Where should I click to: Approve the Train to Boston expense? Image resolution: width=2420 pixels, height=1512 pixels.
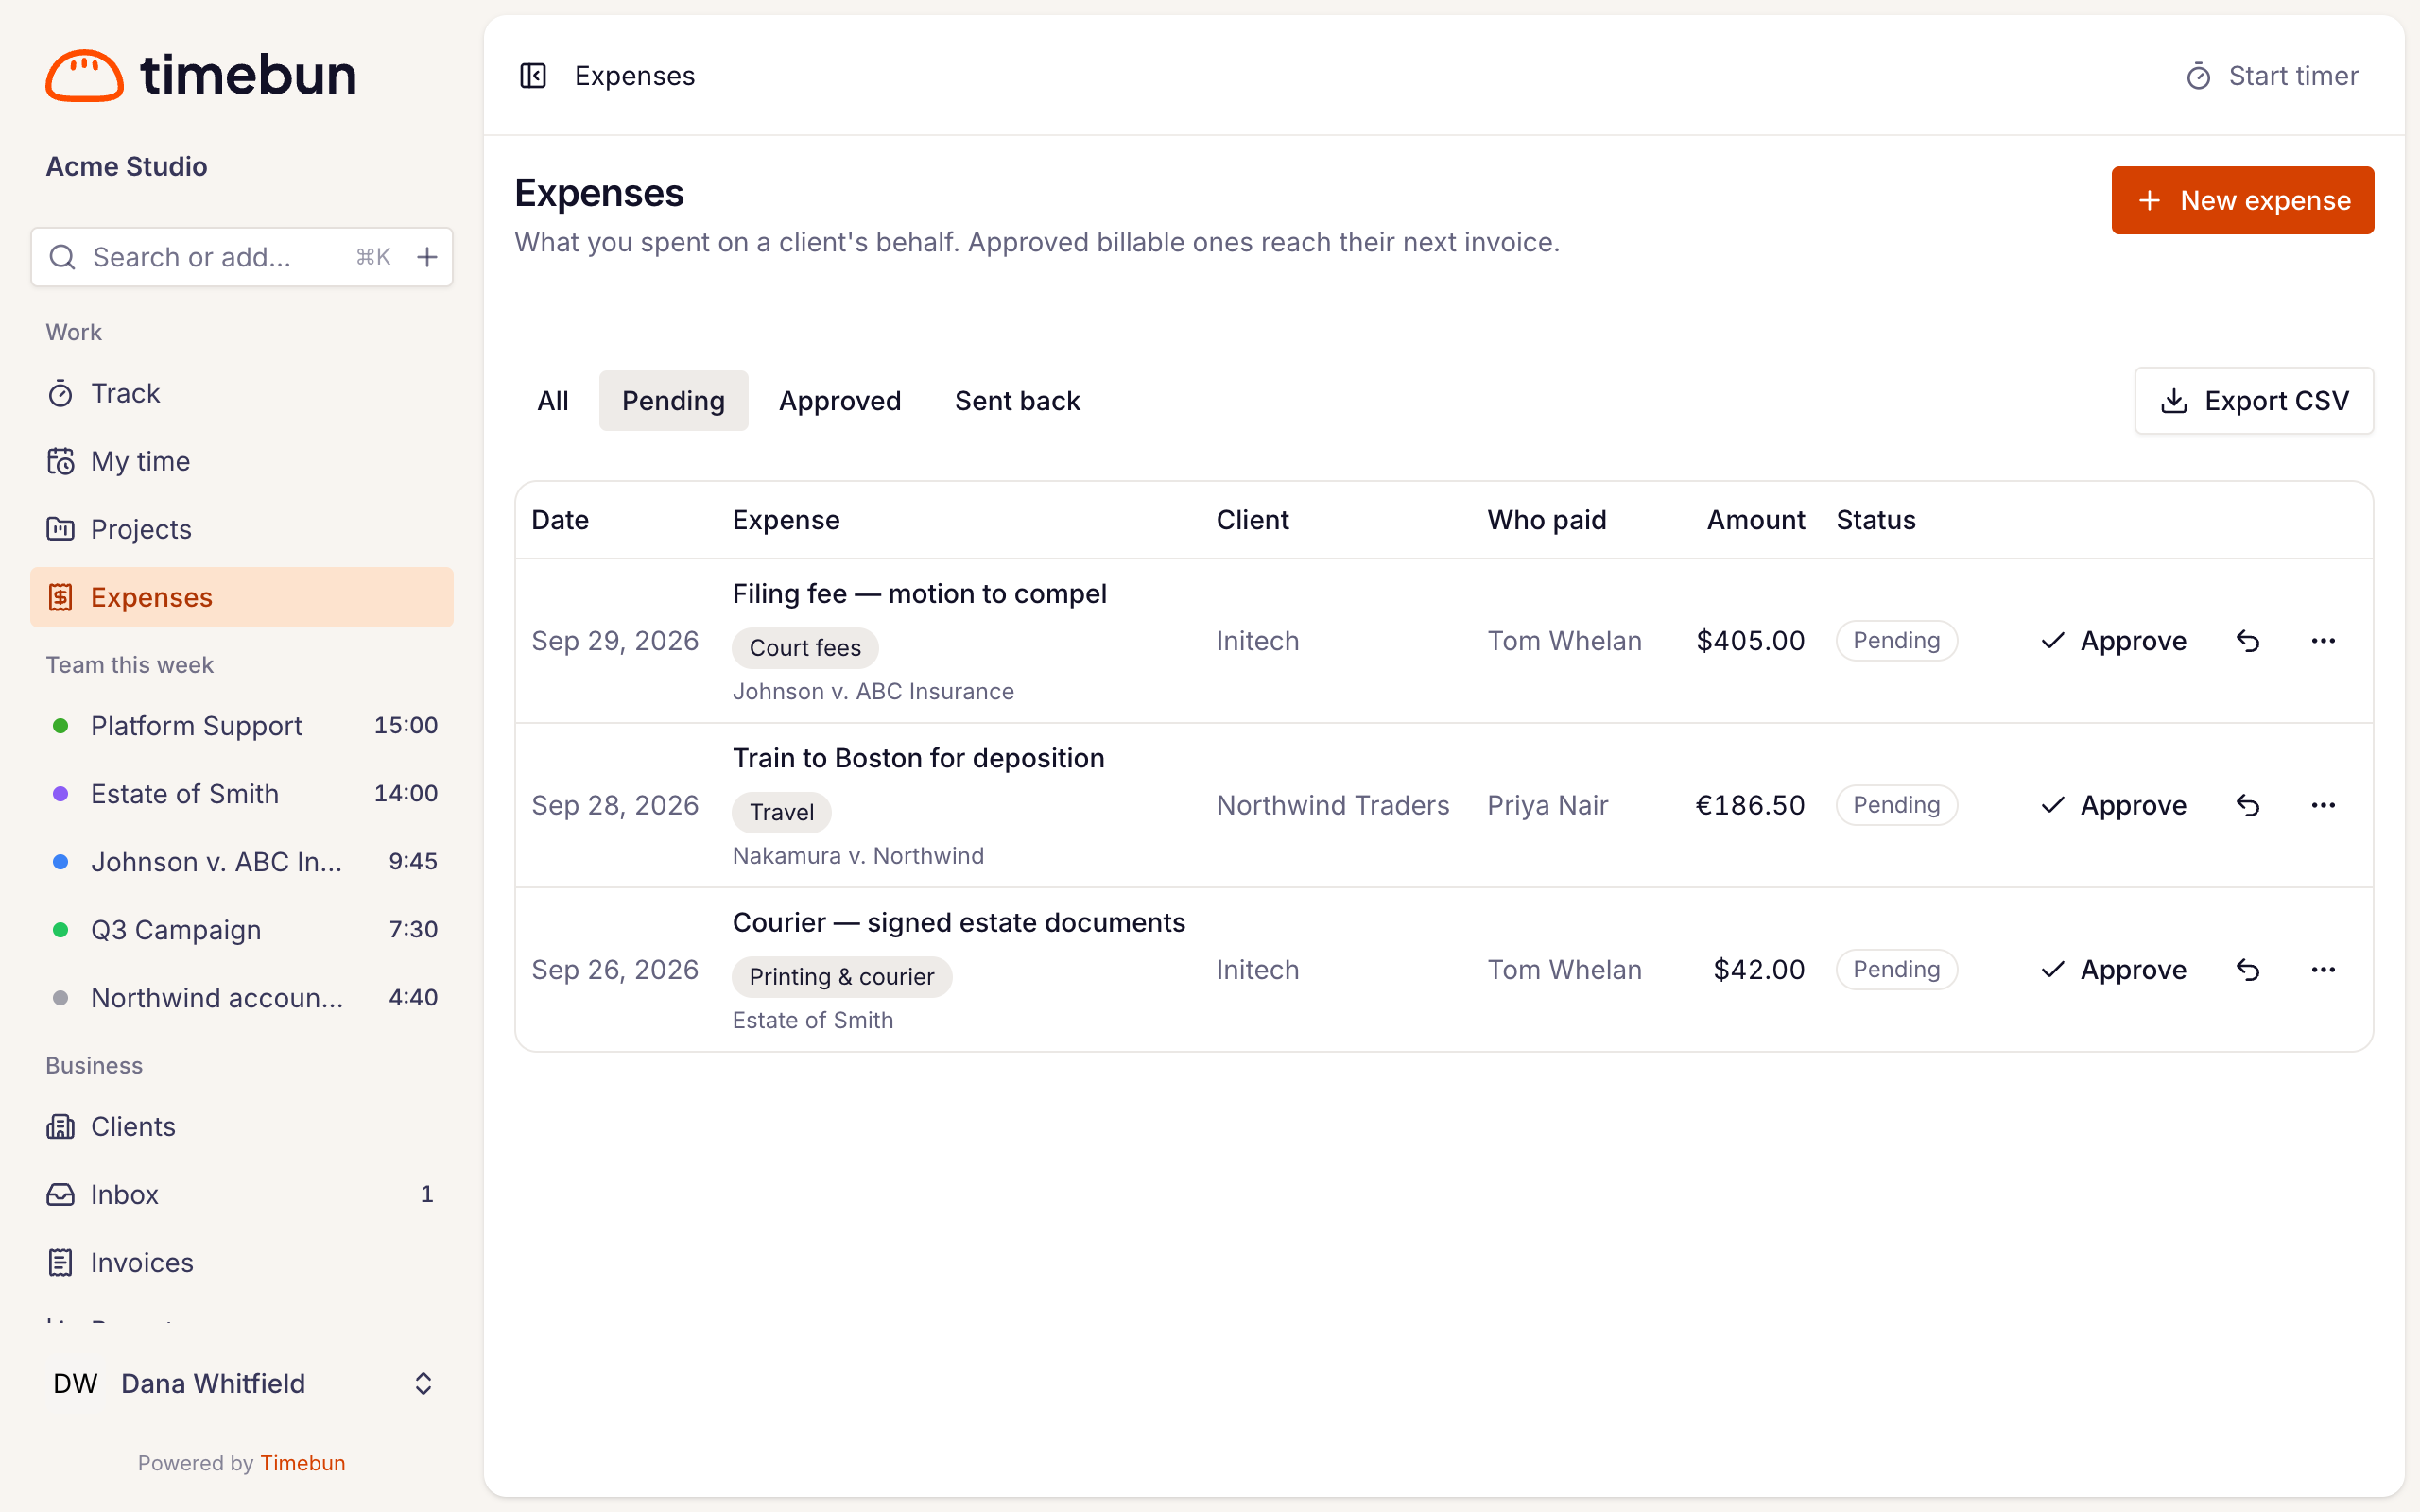2113,805
